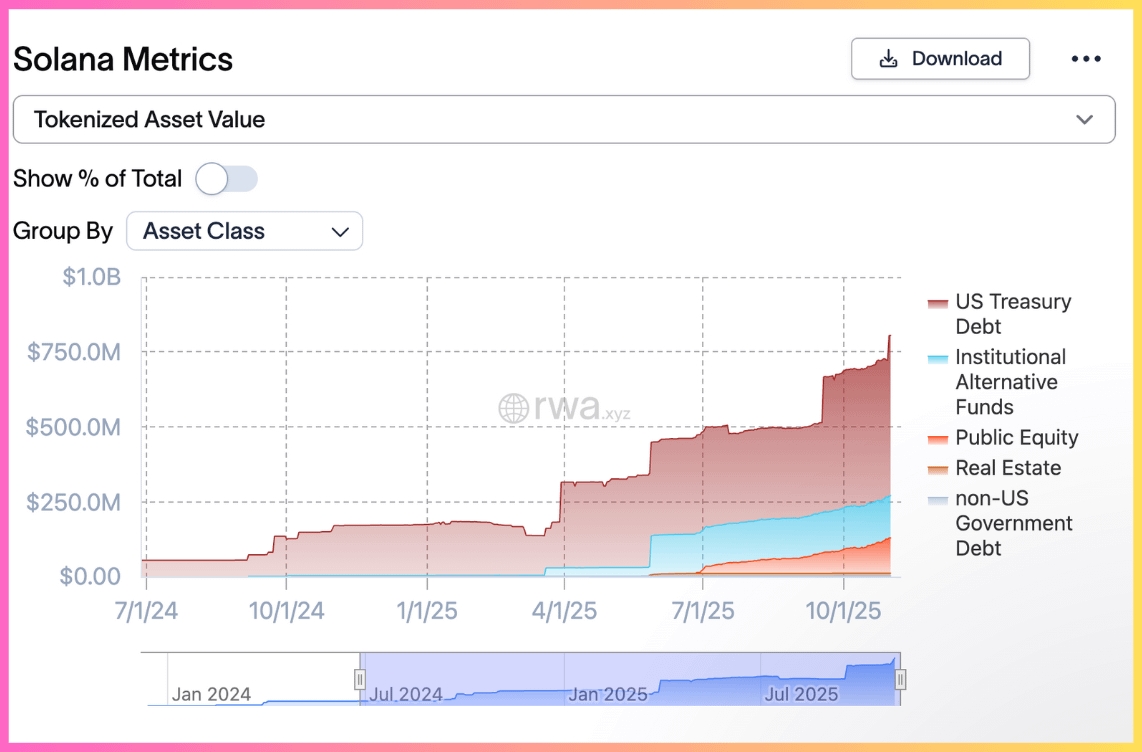
Task: Enable the Show % of Total toggle
Action: [227, 179]
